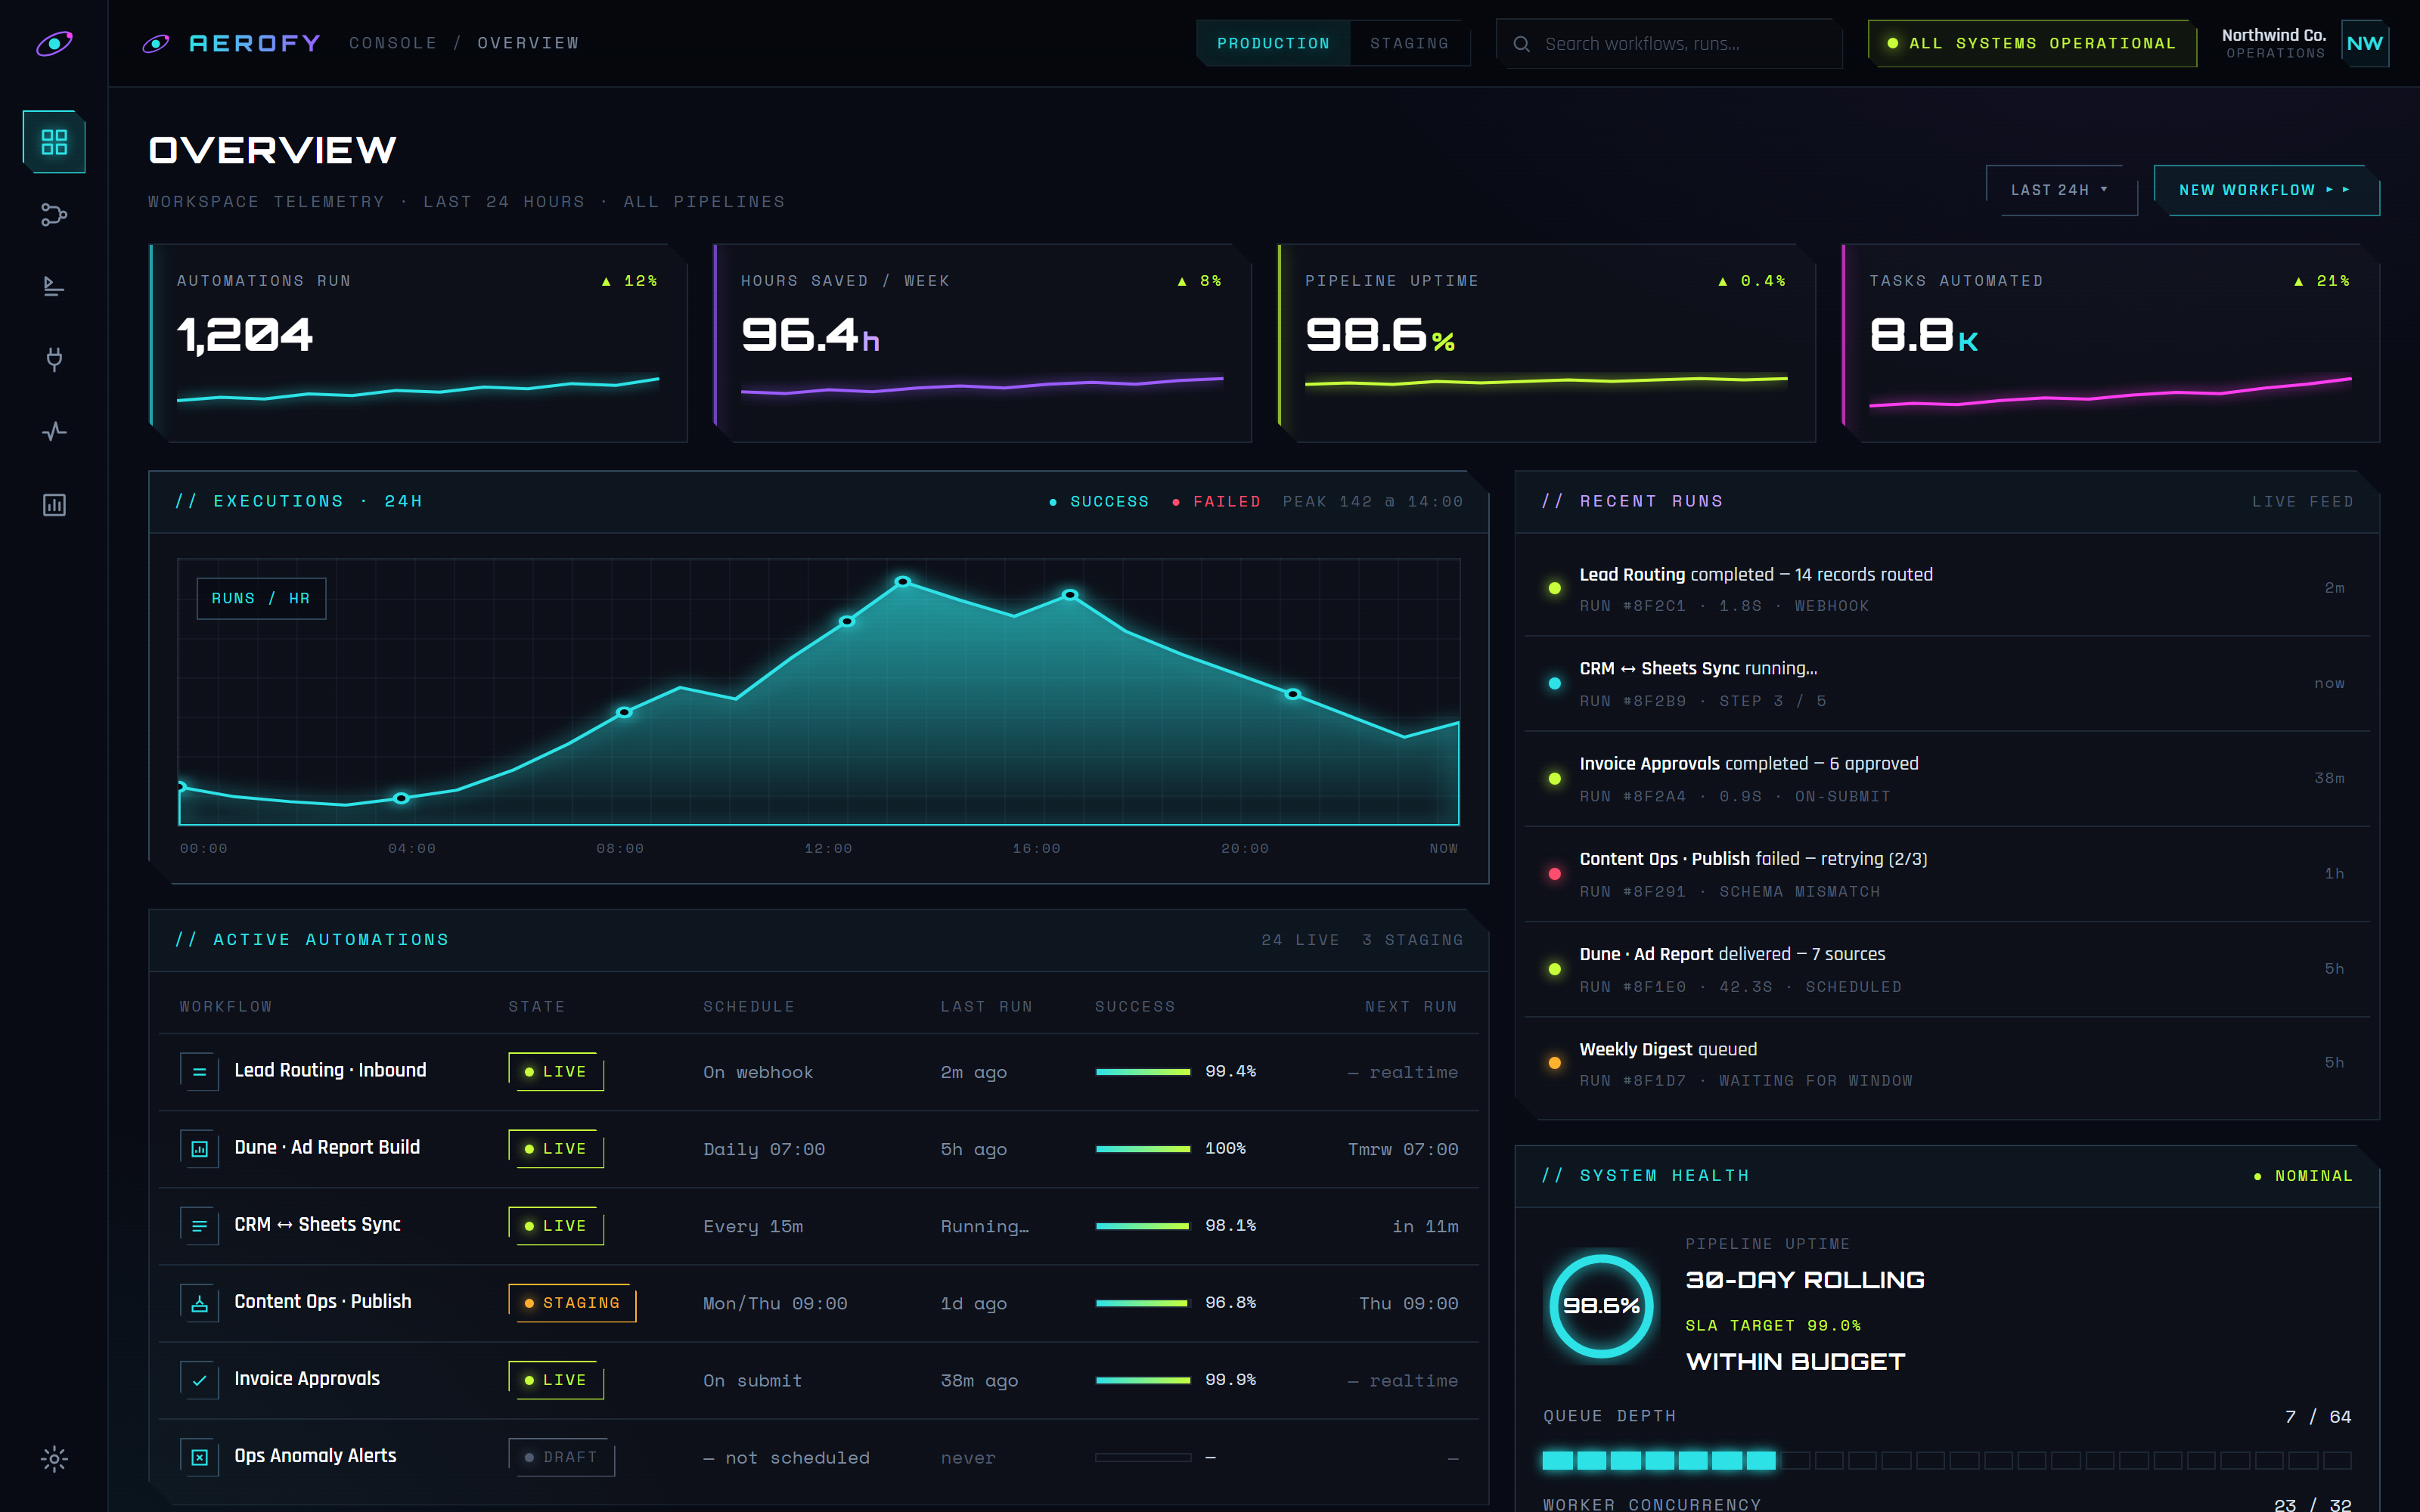2420x1512 pixels.
Task: Click the '24 LIVE' count in Active Automations
Action: [x=1300, y=939]
